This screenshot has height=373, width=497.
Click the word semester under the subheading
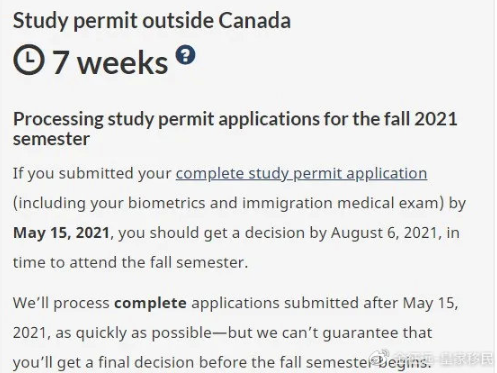51,139
